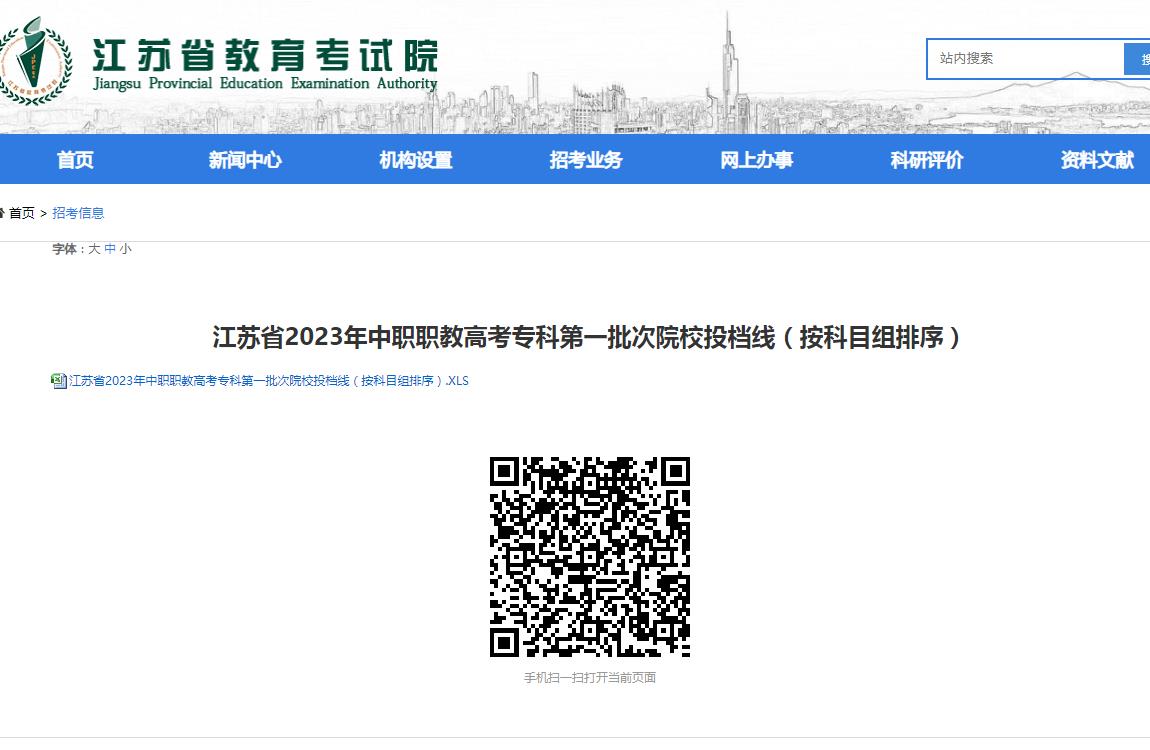The image size is (1150, 750).
Task: Open 招考信息 breadcrumb link
Action: point(78,213)
